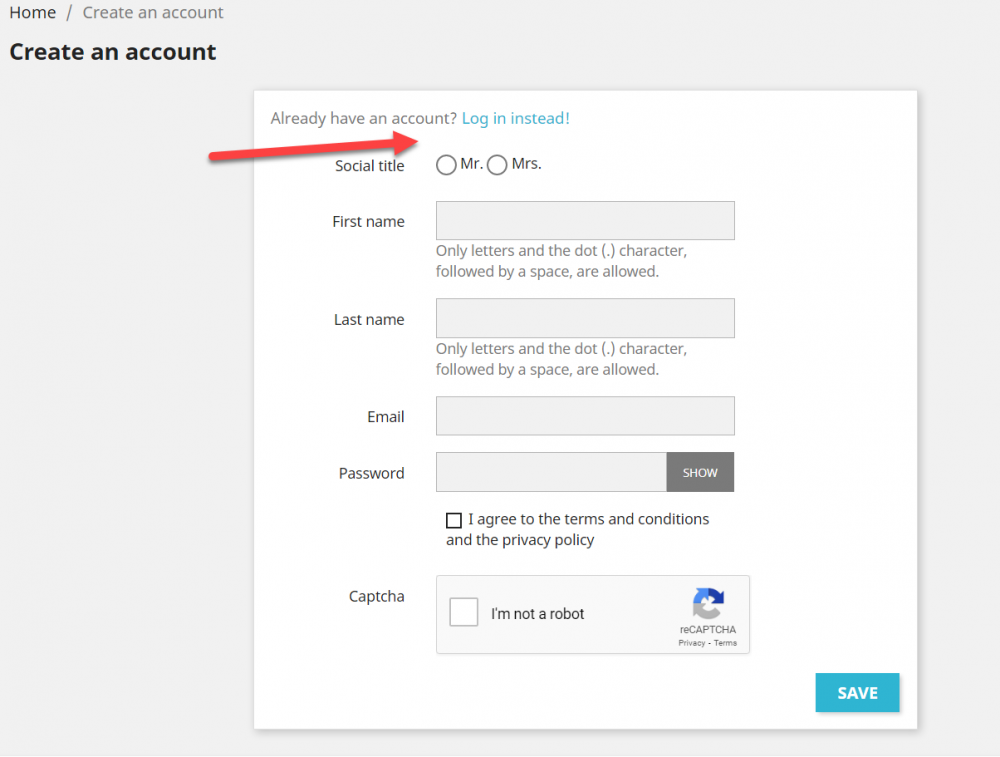
Task: Click inside the Email field
Action: tap(584, 415)
